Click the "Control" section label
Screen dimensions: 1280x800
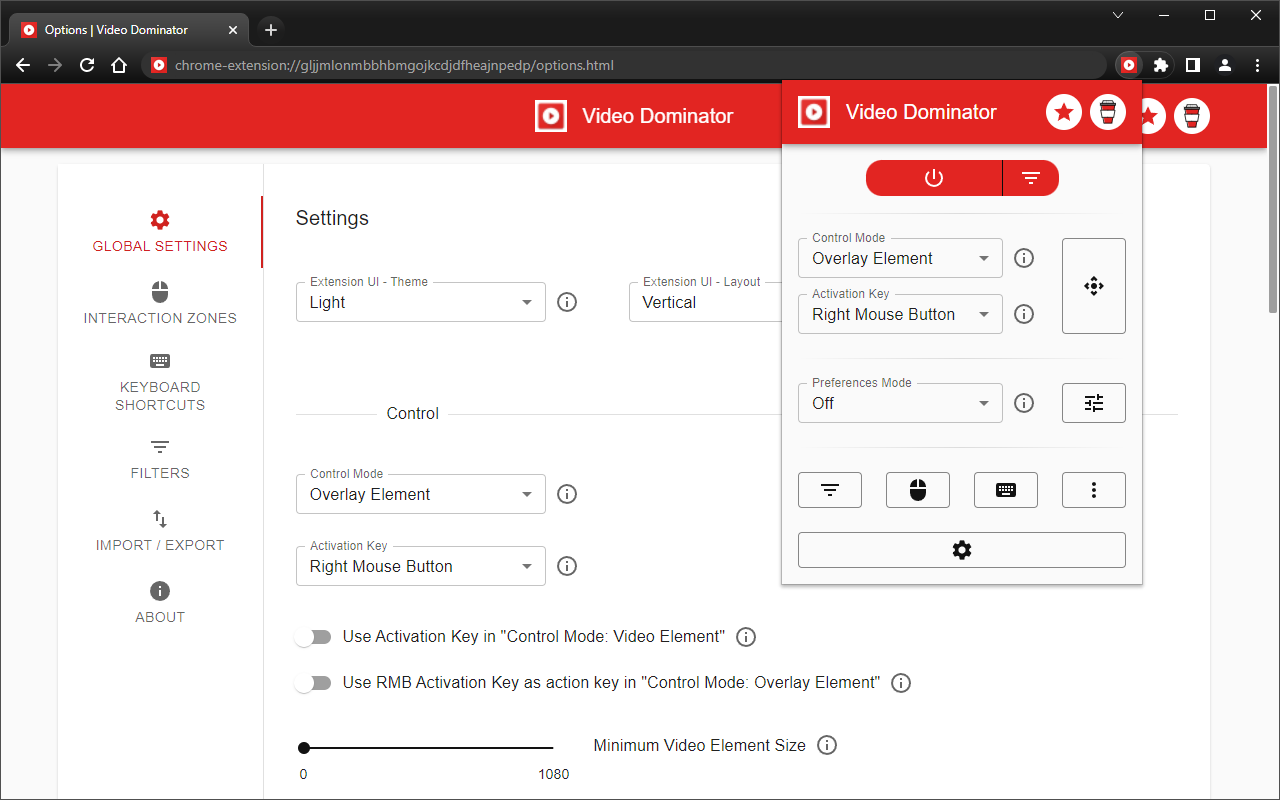(413, 413)
